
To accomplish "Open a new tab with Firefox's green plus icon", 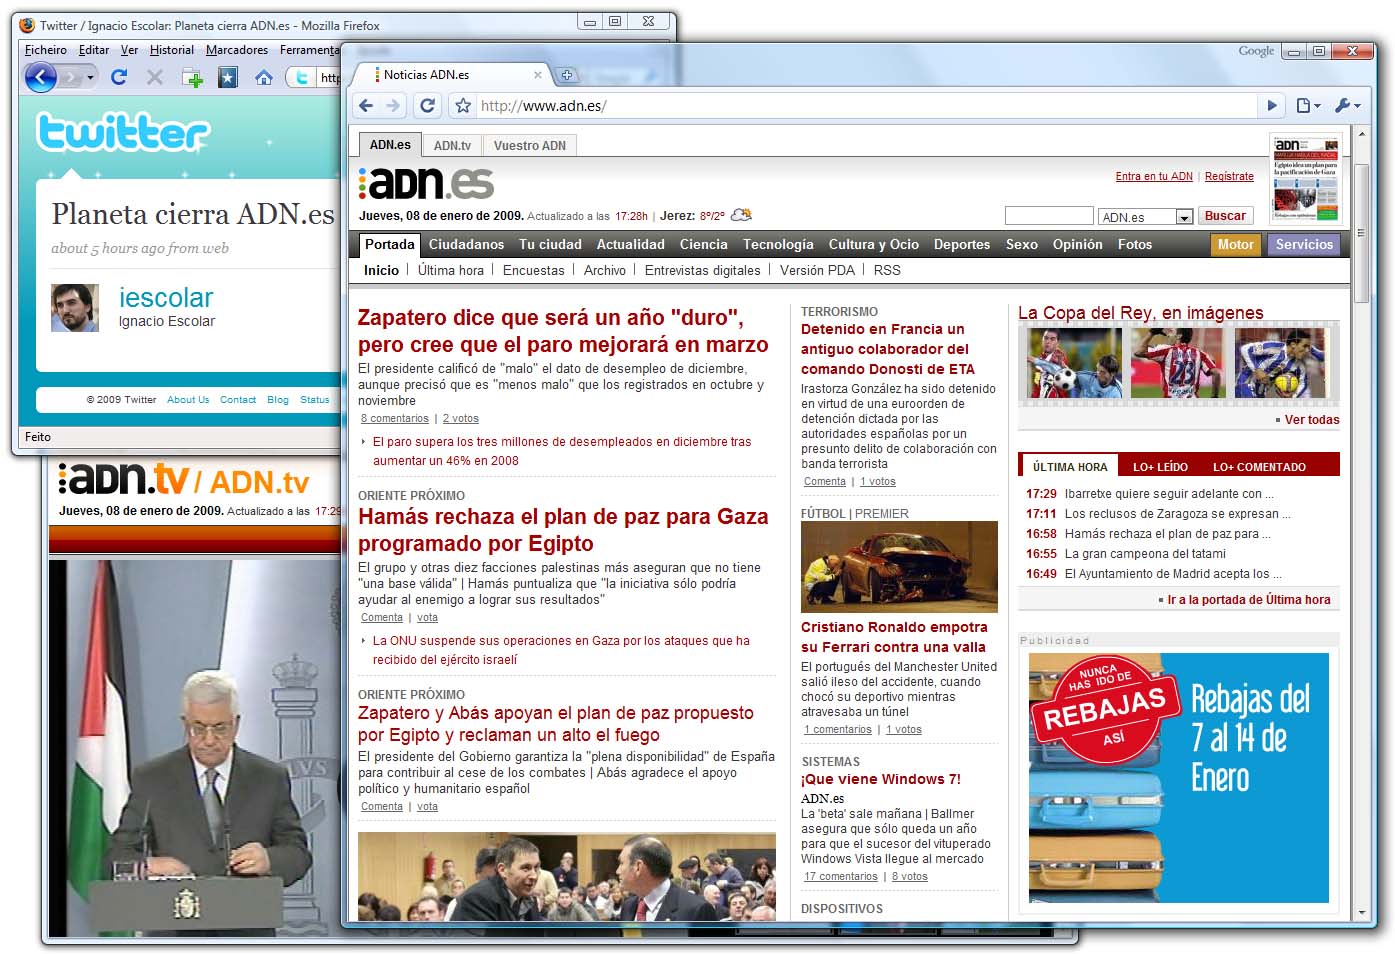I will point(192,77).
